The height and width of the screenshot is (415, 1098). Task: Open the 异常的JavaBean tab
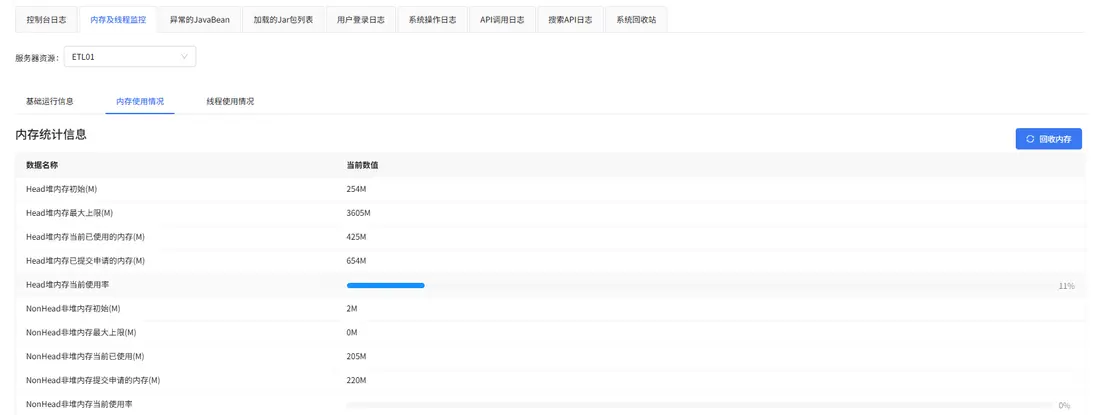click(200, 20)
